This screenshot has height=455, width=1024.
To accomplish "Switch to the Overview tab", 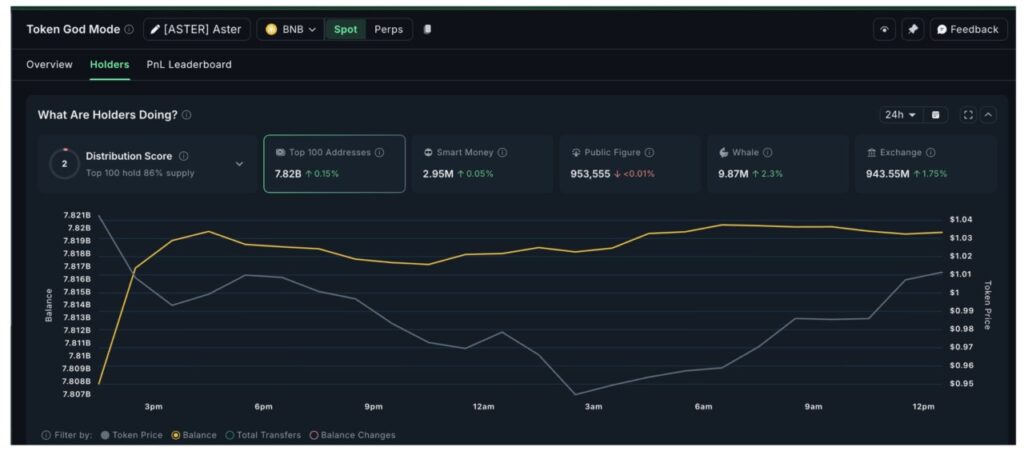I will click(x=49, y=65).
